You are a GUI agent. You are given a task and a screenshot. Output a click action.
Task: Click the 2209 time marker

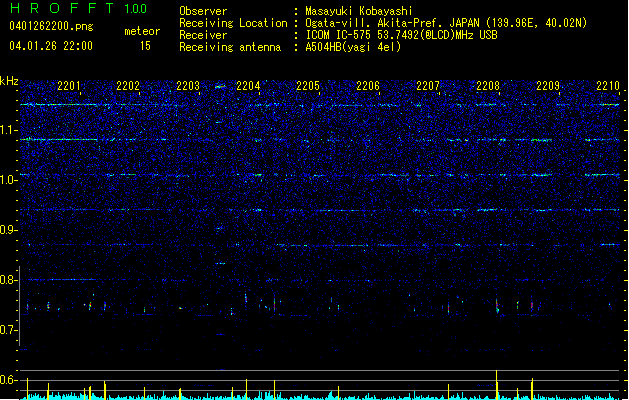click(548, 85)
